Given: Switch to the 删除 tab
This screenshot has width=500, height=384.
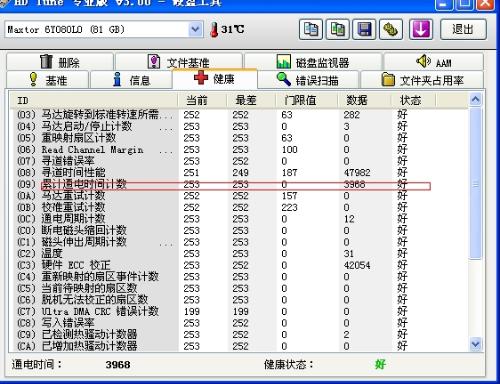Looking at the screenshot, I should pyautogui.click(x=60, y=62).
